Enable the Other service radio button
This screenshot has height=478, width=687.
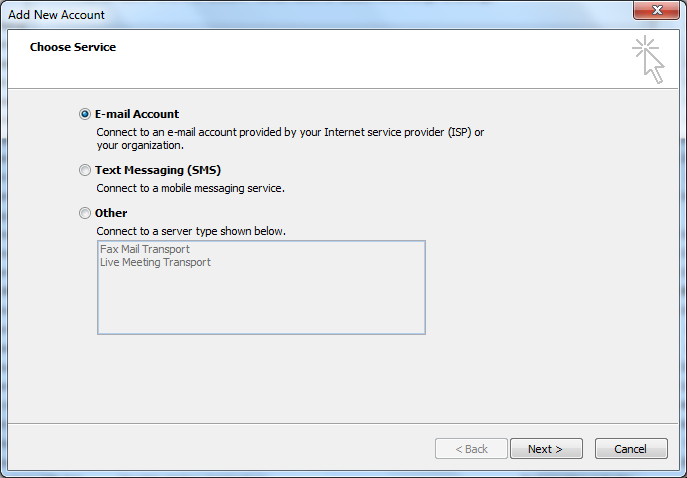[x=85, y=213]
